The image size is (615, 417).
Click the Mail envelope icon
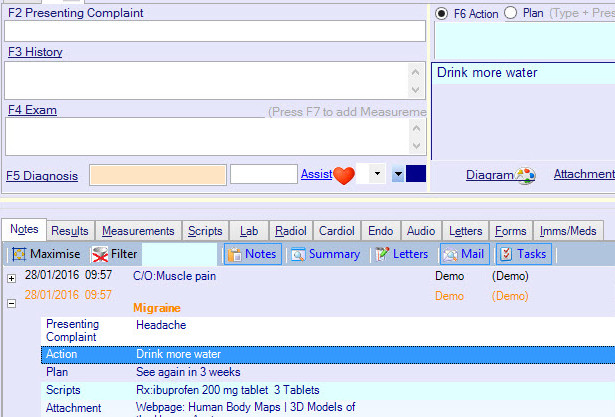pos(450,255)
